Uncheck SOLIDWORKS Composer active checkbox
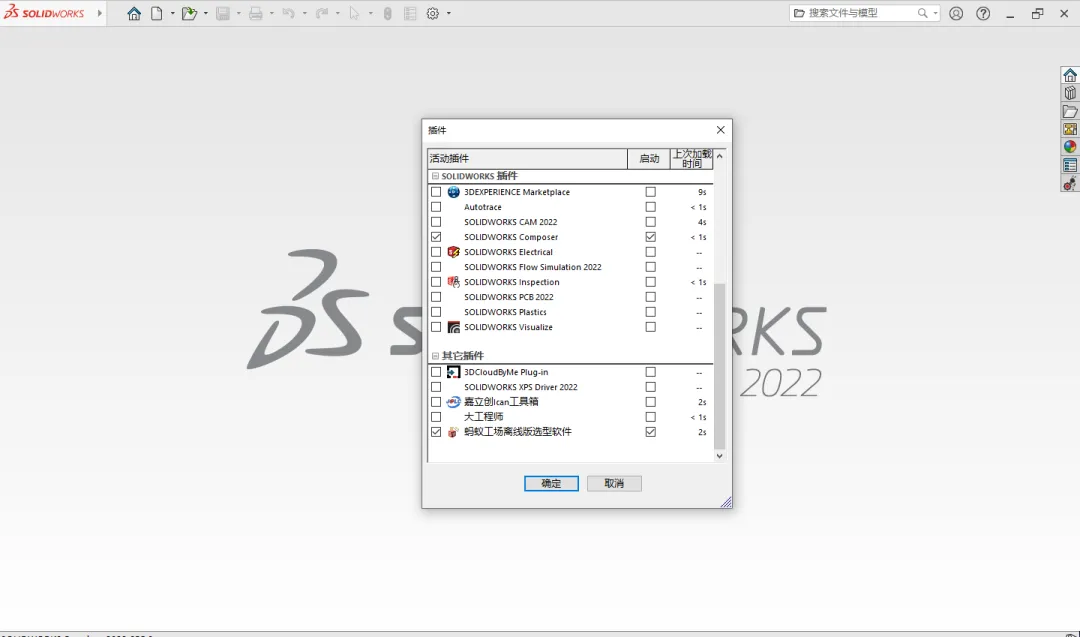The width and height of the screenshot is (1080, 637). (x=436, y=237)
